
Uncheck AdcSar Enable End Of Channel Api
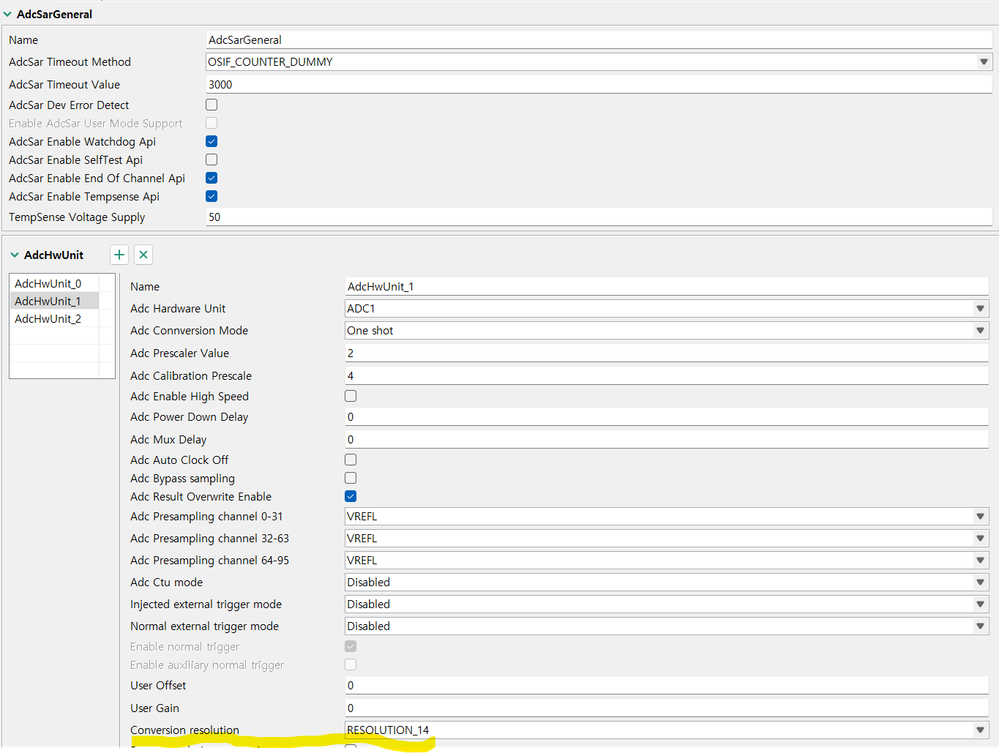[x=212, y=178]
